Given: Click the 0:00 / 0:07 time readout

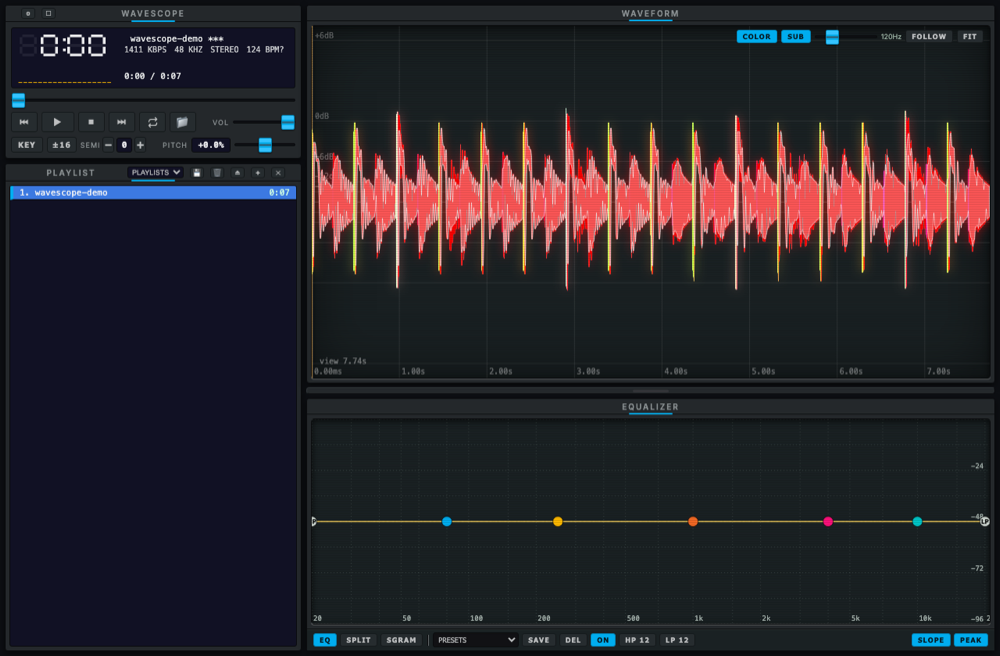Looking at the screenshot, I should pos(152,76).
